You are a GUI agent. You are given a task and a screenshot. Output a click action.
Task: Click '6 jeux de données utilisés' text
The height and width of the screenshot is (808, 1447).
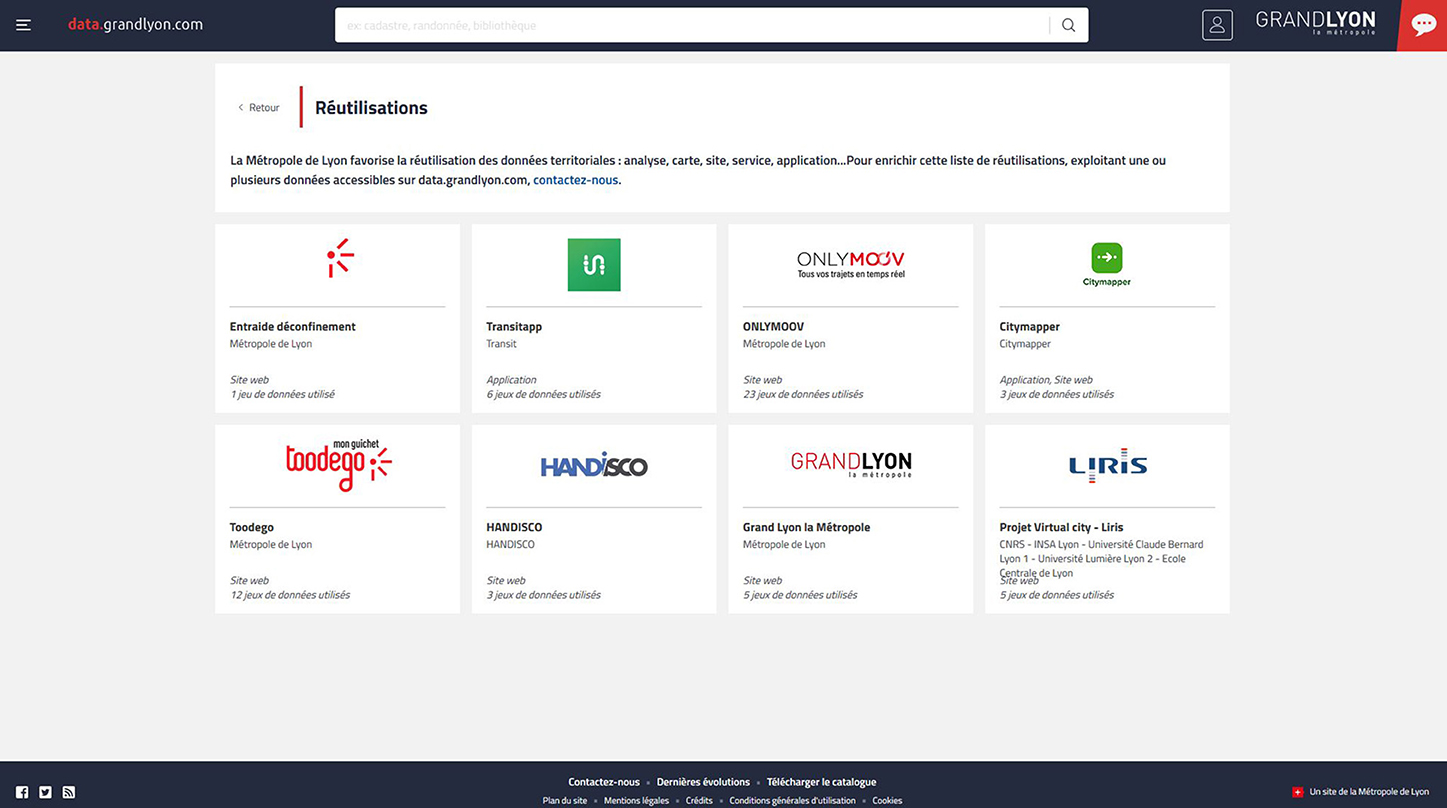coord(544,394)
